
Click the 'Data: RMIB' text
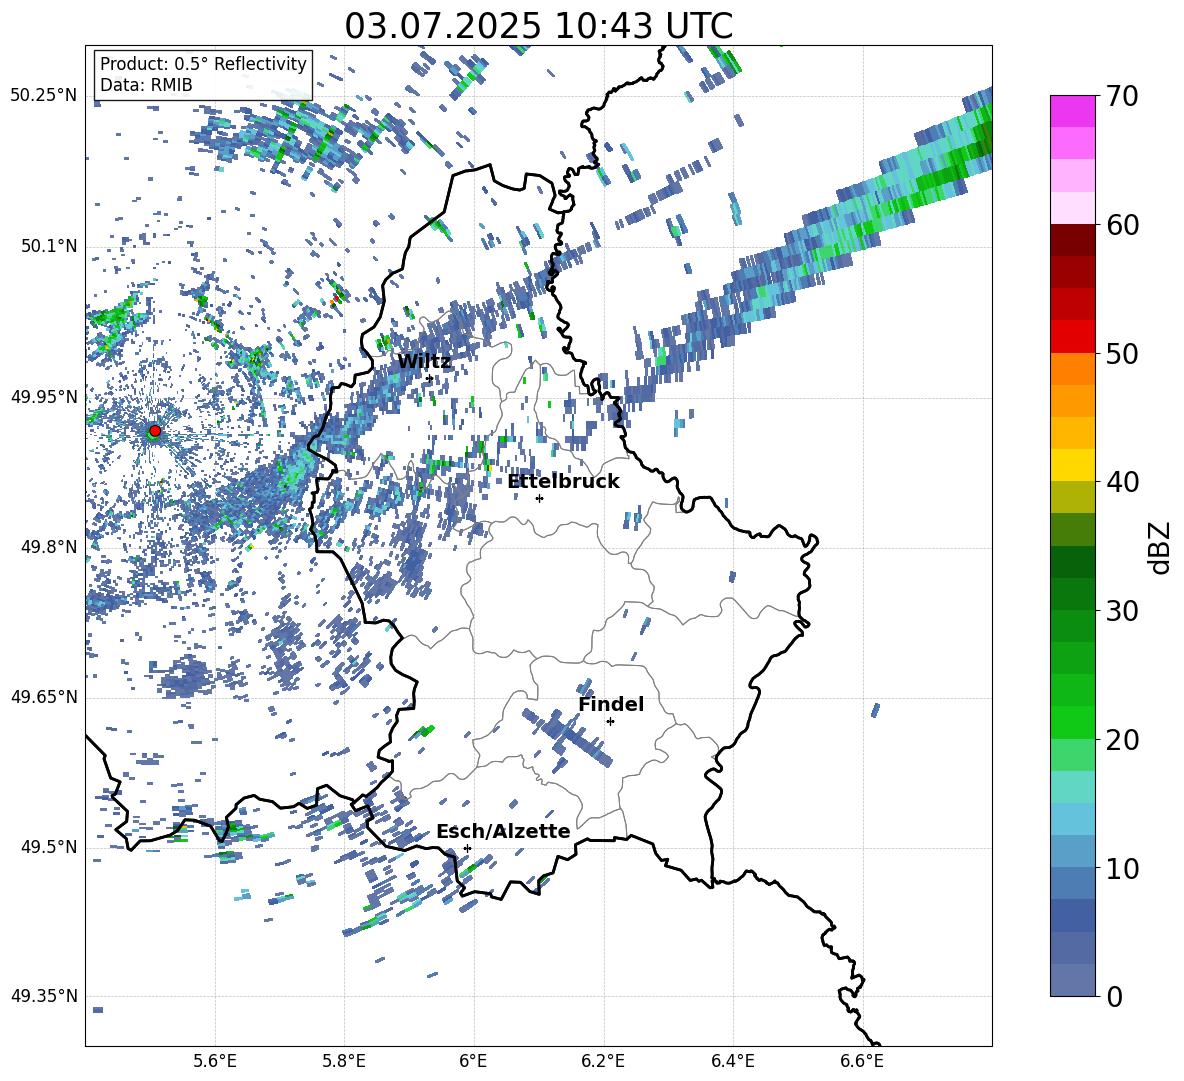tap(146, 85)
